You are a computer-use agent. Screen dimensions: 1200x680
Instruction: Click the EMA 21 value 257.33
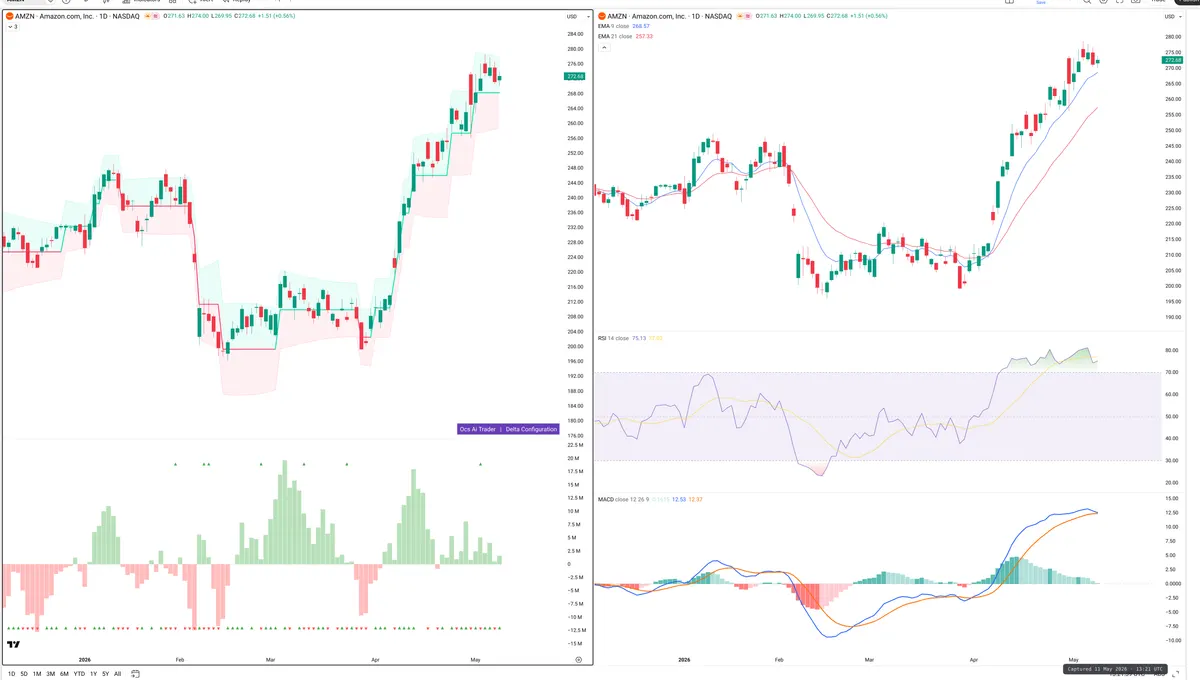[x=644, y=36]
